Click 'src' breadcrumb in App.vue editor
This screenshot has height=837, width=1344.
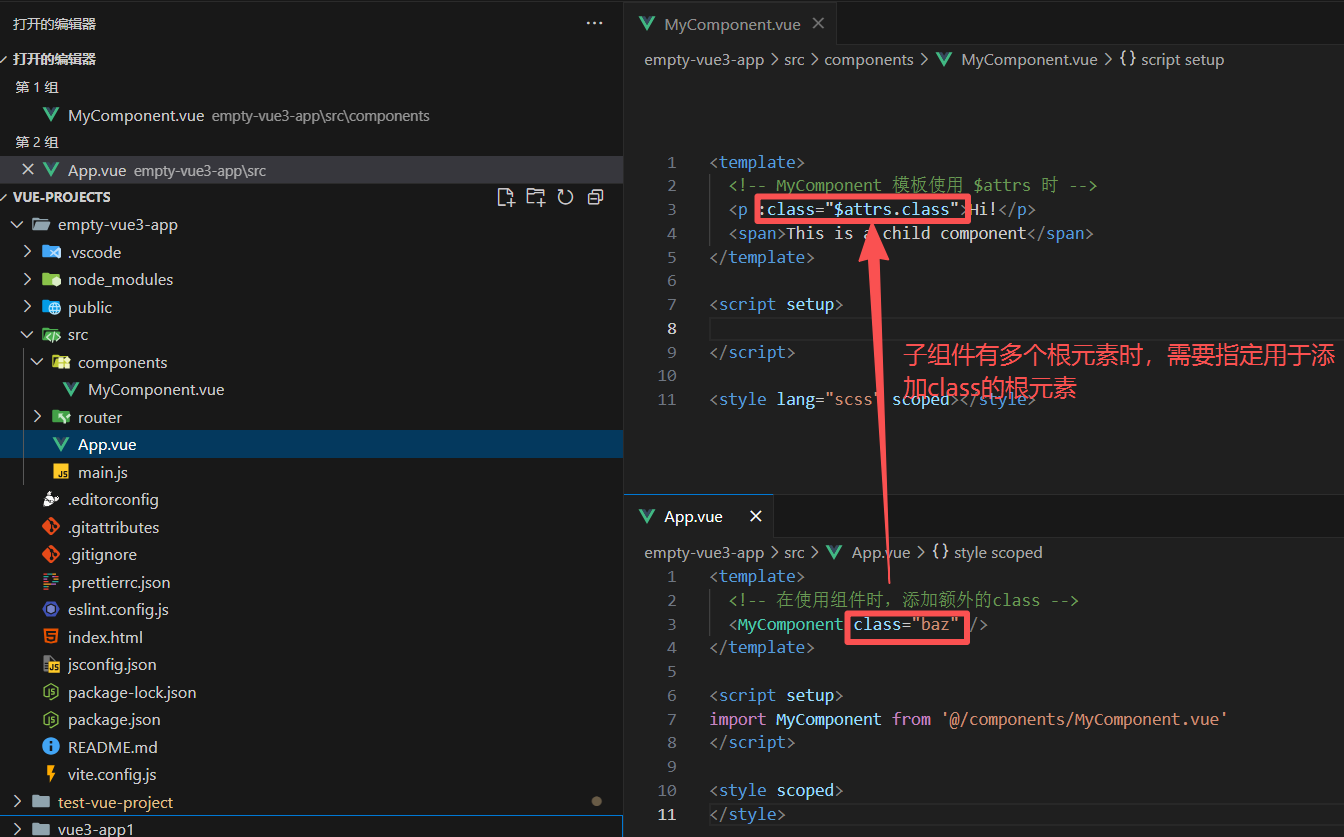tap(794, 552)
